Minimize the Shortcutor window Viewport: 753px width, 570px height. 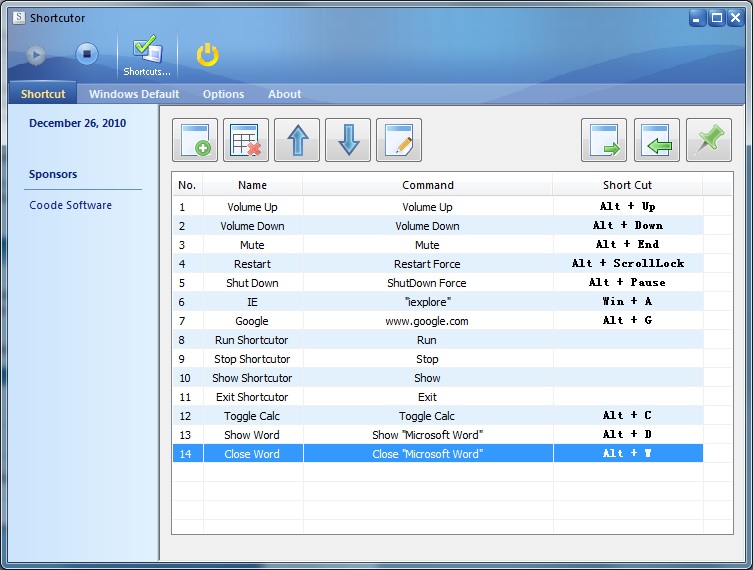697,18
